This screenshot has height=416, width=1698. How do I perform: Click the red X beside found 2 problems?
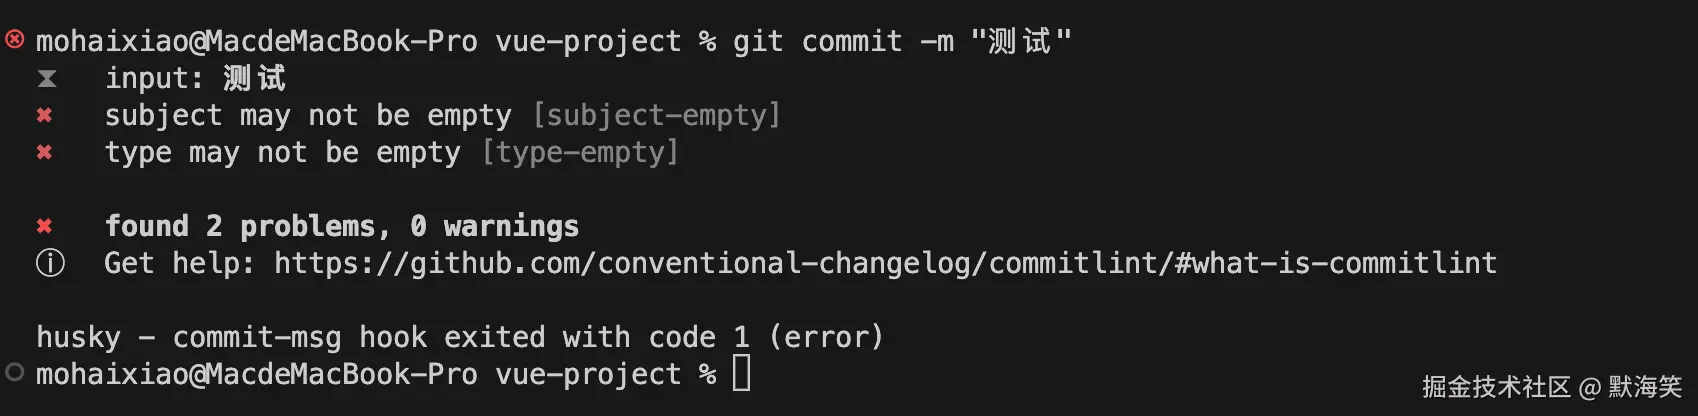44,227
